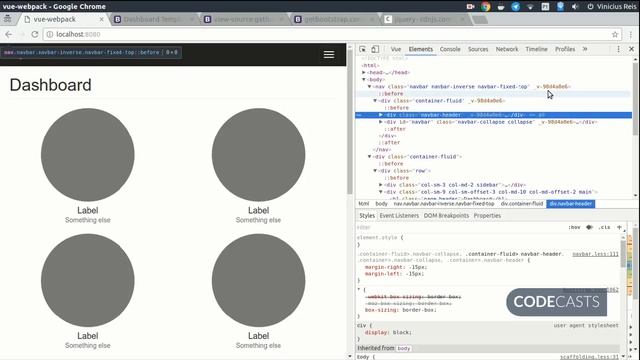This screenshot has width=640, height=360.
Task: Open the Properties pane
Action: pyautogui.click(x=487, y=216)
